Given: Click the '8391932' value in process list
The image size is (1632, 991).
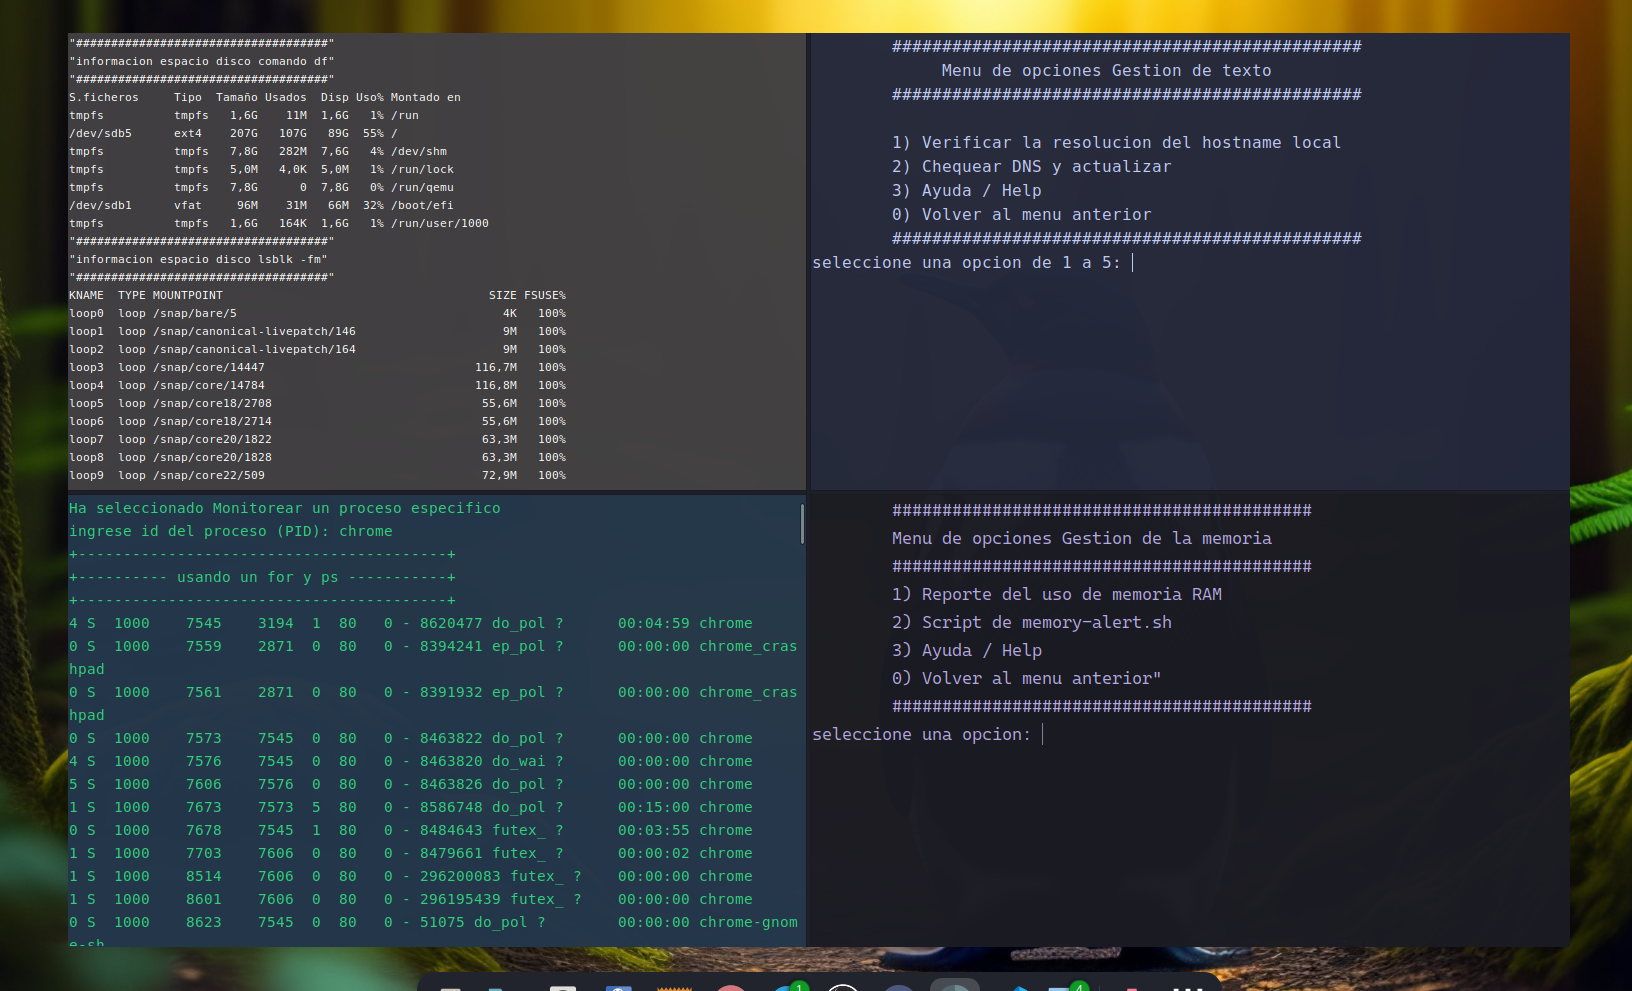Looking at the screenshot, I should coord(451,693).
